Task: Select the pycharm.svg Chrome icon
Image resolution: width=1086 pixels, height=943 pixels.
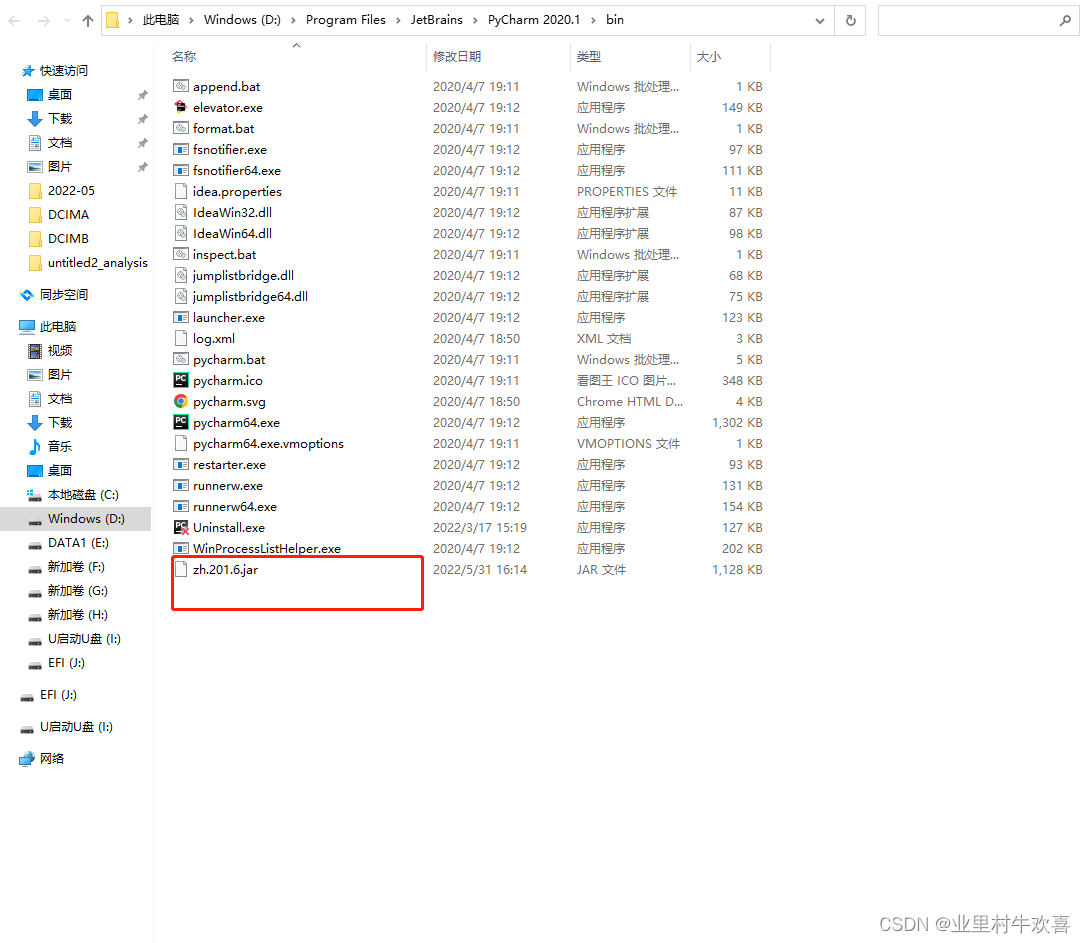Action: click(x=181, y=402)
